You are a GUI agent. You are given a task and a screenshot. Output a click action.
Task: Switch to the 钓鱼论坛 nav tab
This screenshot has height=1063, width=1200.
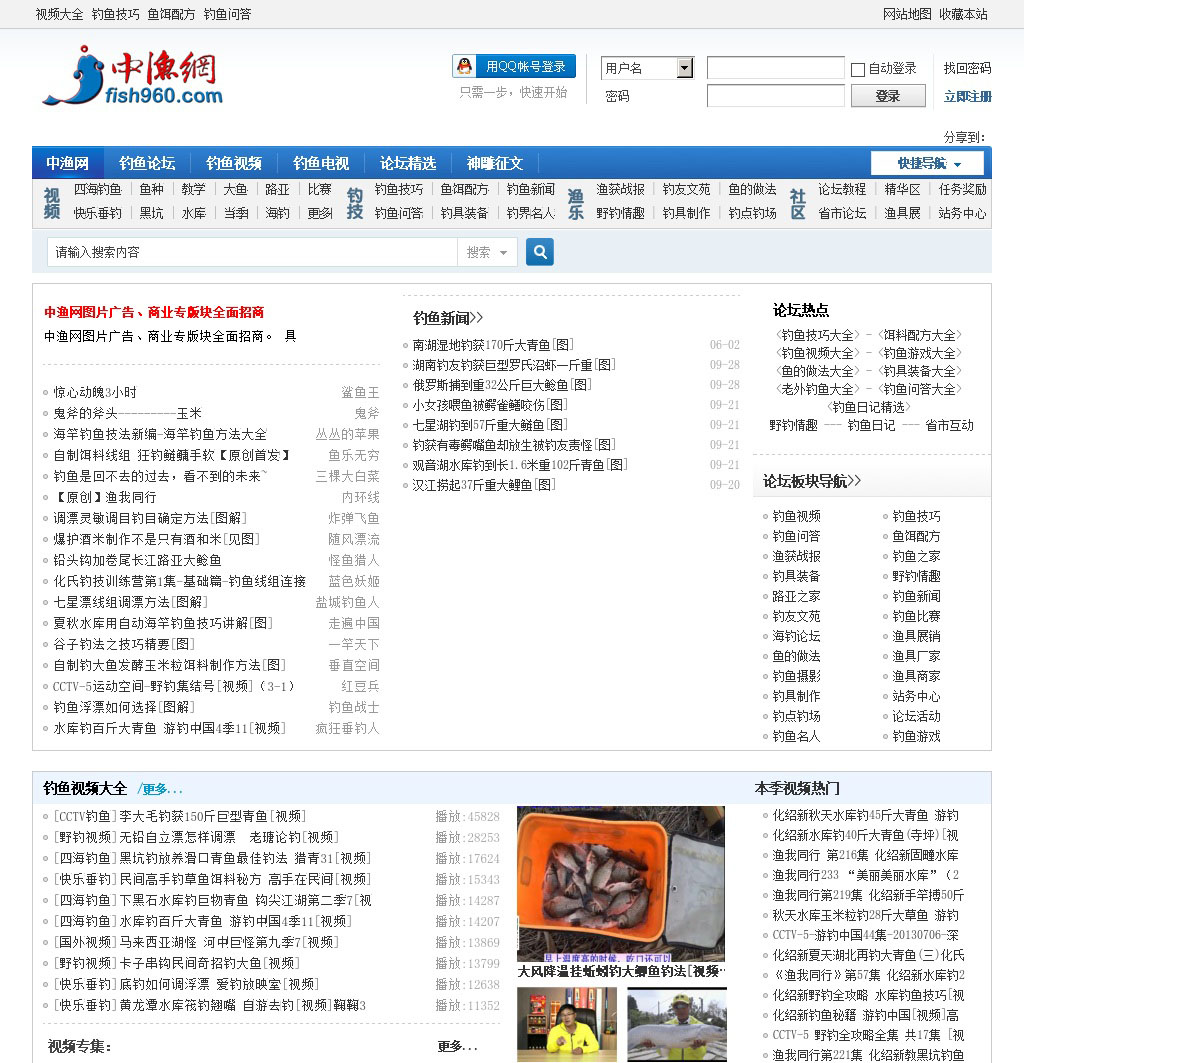(147, 163)
